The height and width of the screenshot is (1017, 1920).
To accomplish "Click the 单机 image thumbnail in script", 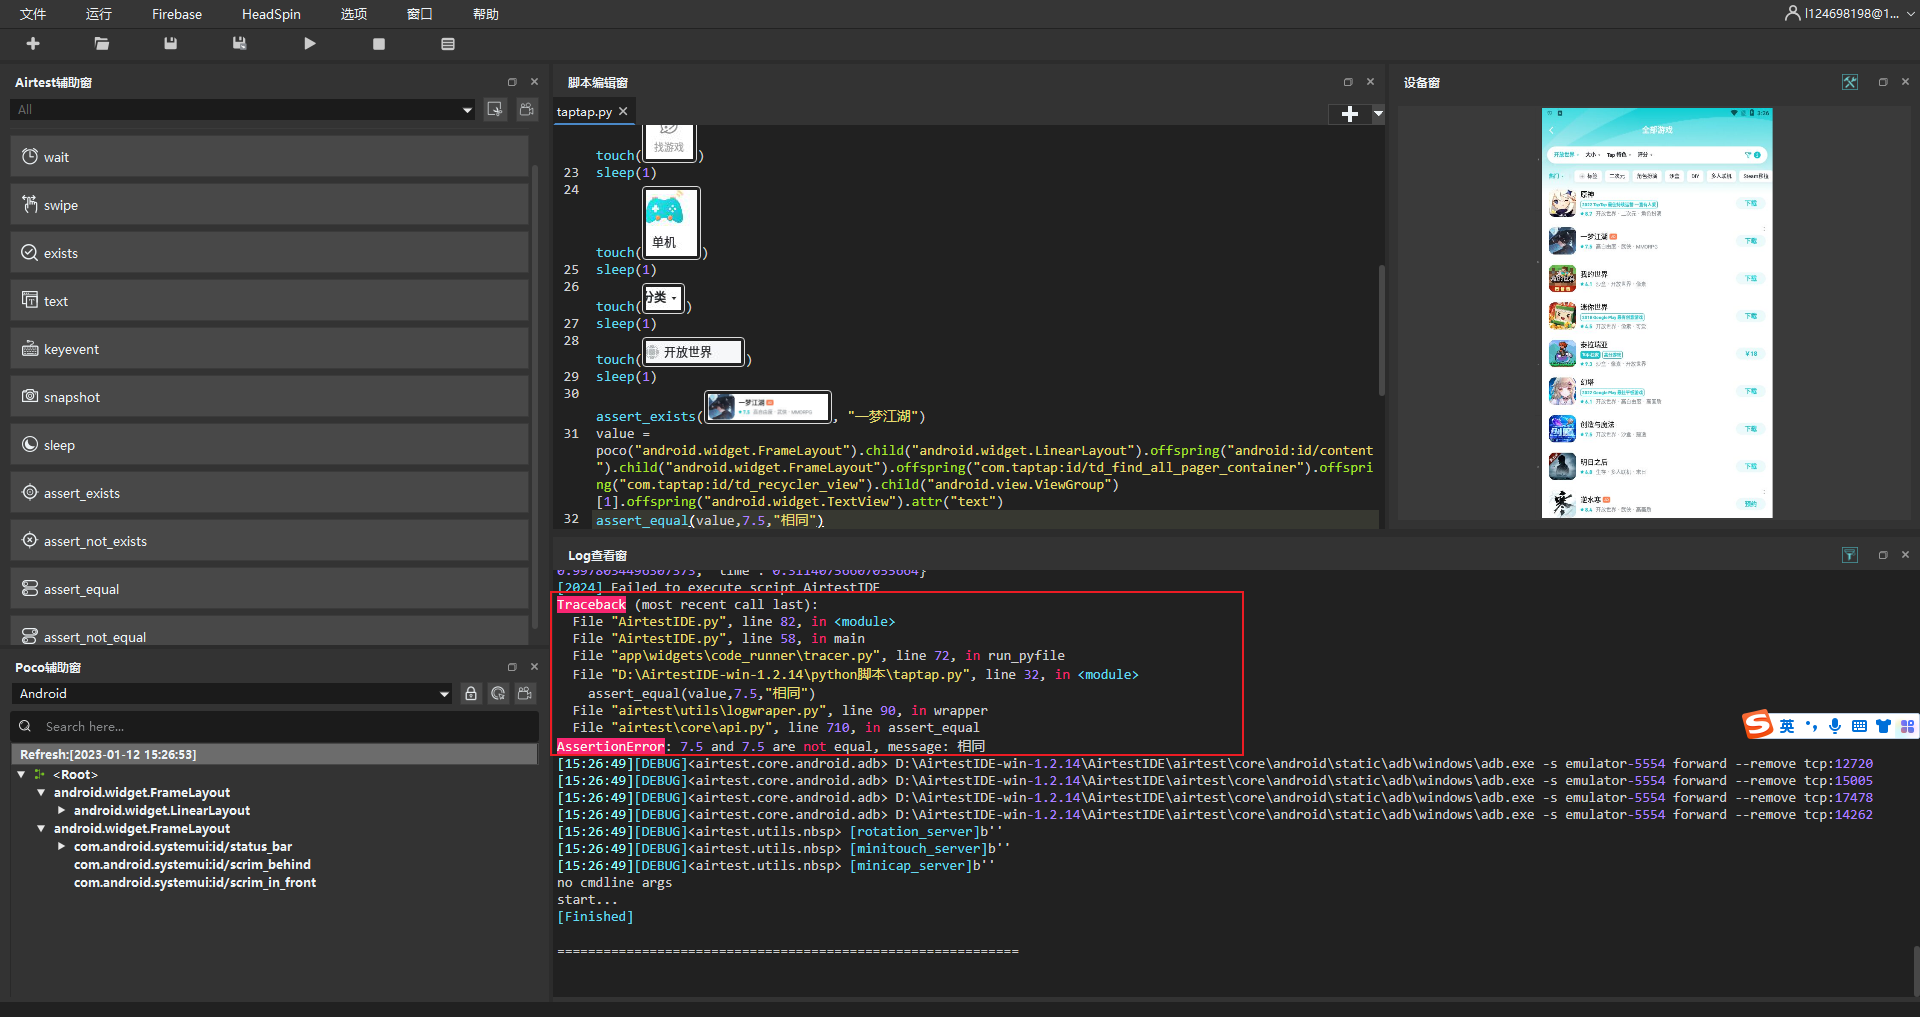I will 671,222.
